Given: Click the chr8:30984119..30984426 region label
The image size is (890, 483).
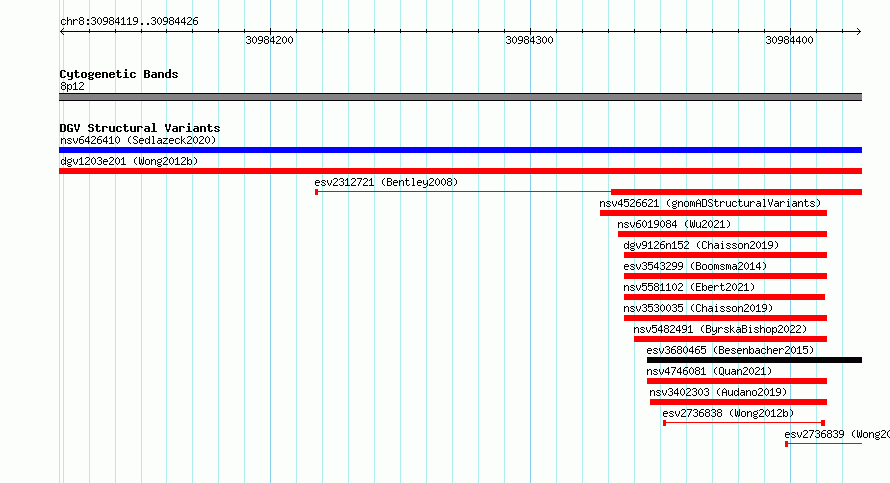Looking at the screenshot, I should pyautogui.click(x=129, y=22).
